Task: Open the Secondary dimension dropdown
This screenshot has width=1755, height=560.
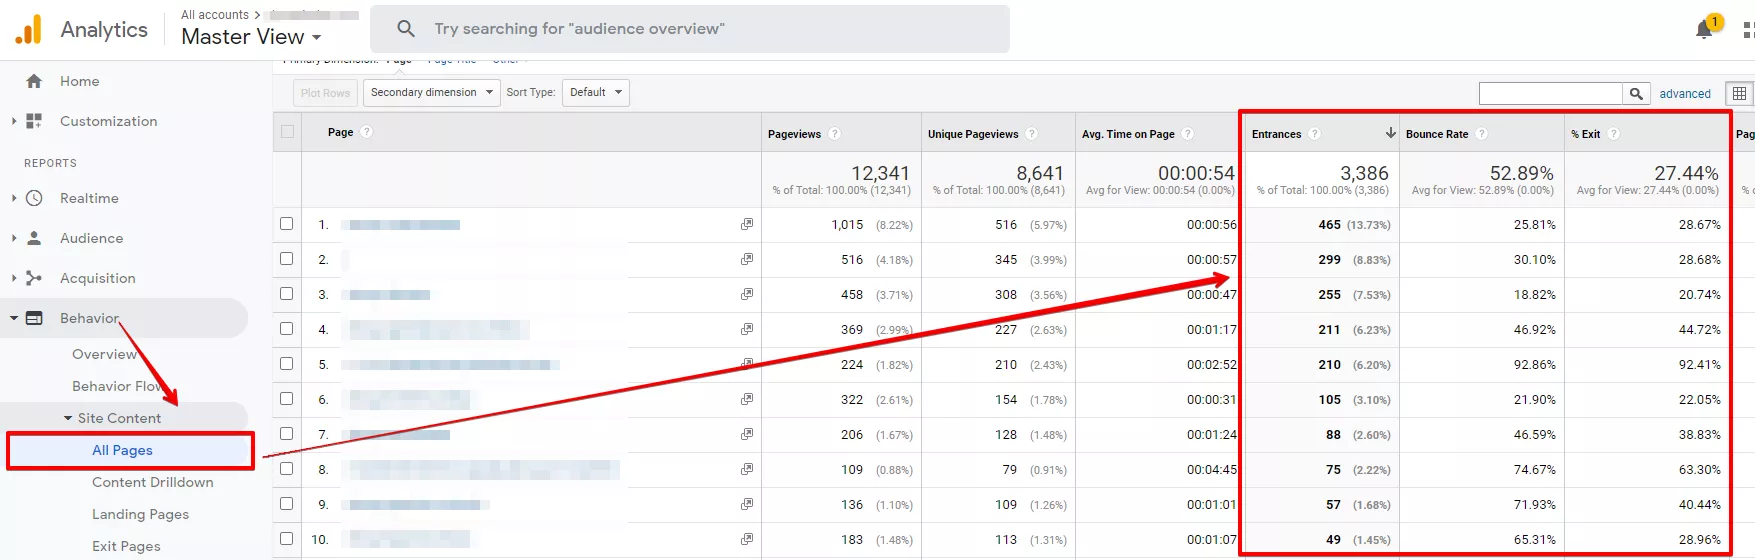Action: pos(432,93)
